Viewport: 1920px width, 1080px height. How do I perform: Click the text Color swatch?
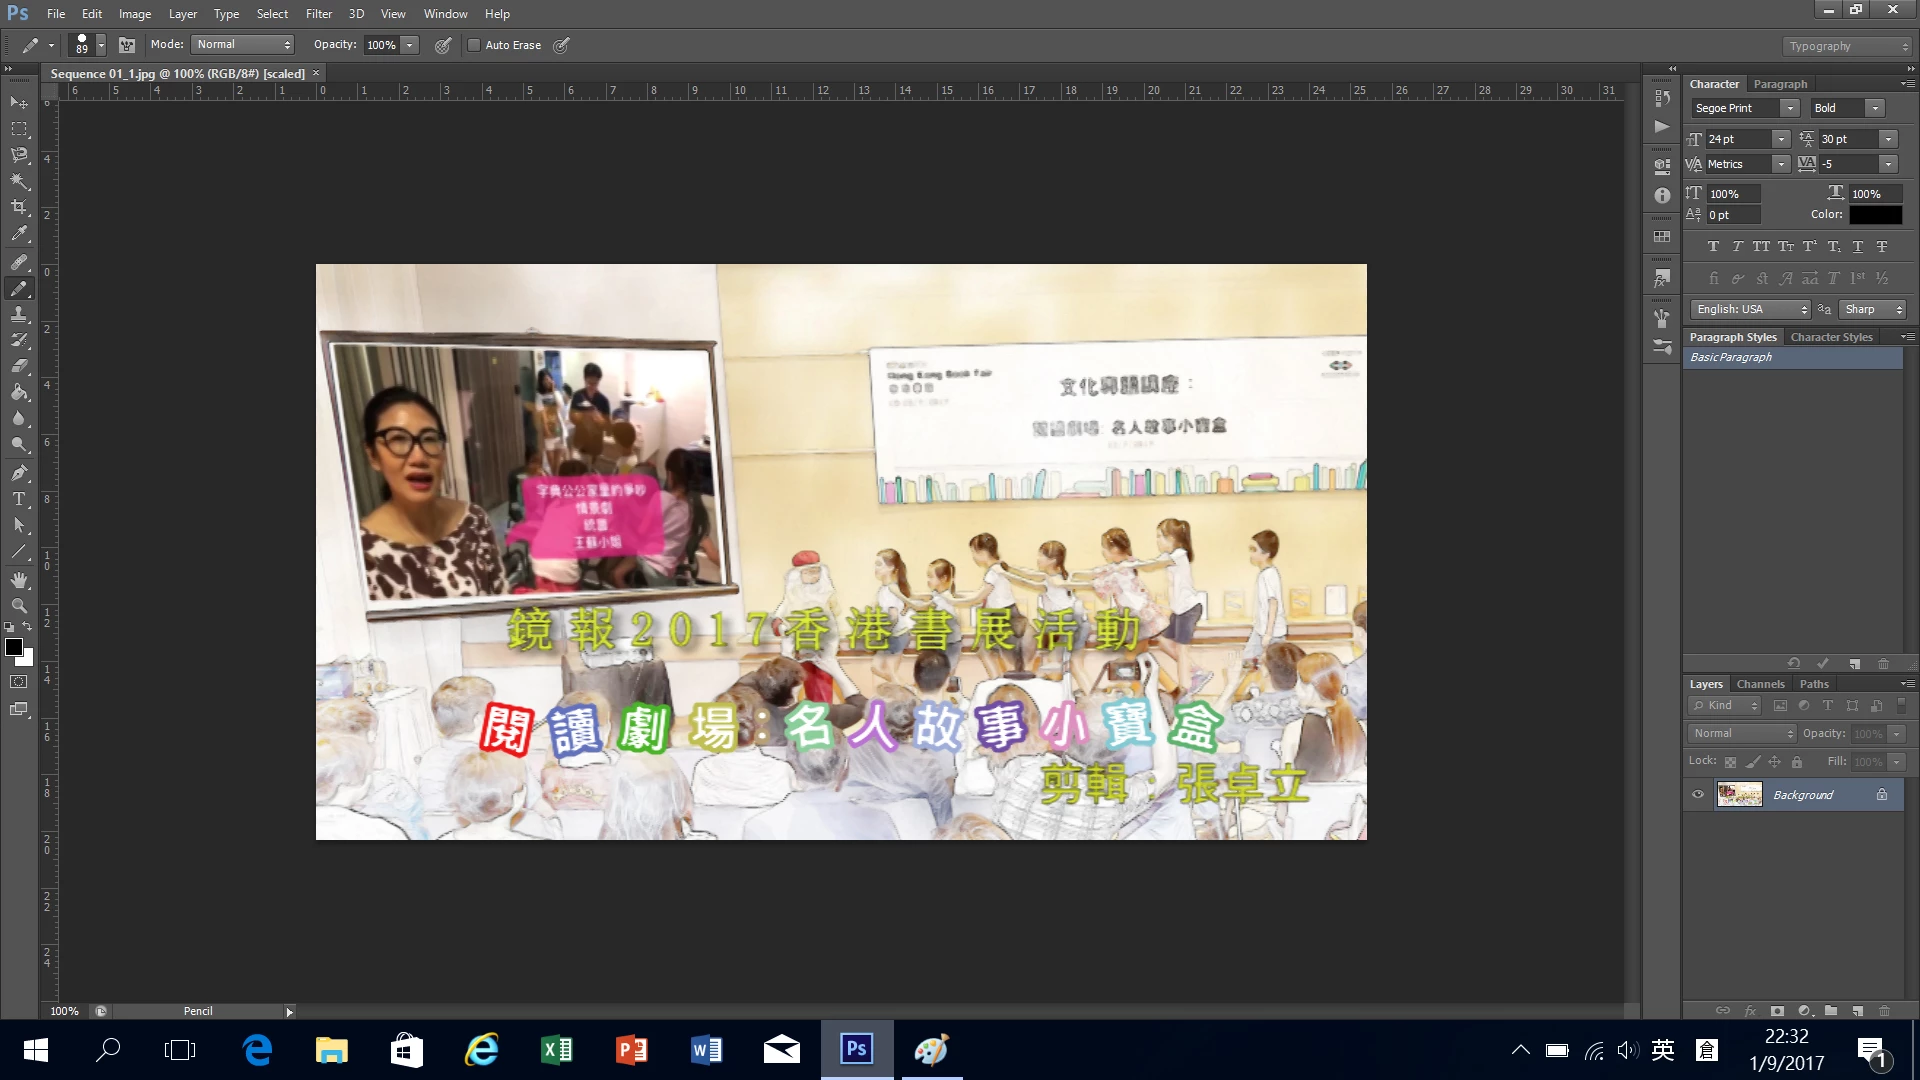tap(1875, 215)
